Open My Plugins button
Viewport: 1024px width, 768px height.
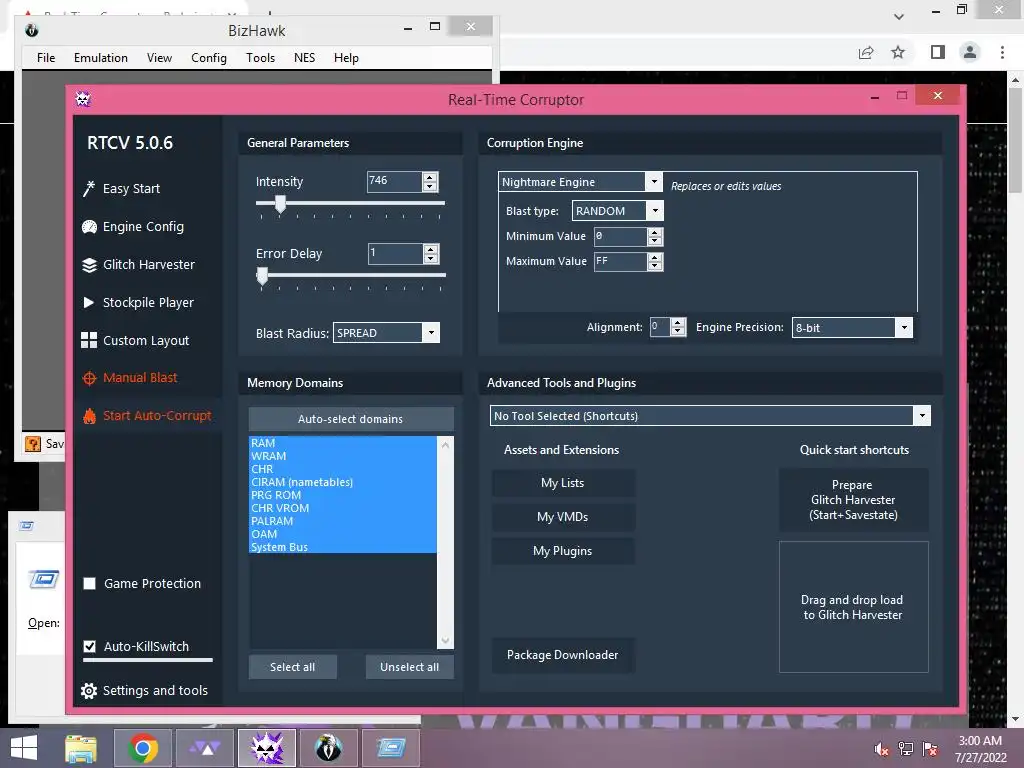coord(563,551)
